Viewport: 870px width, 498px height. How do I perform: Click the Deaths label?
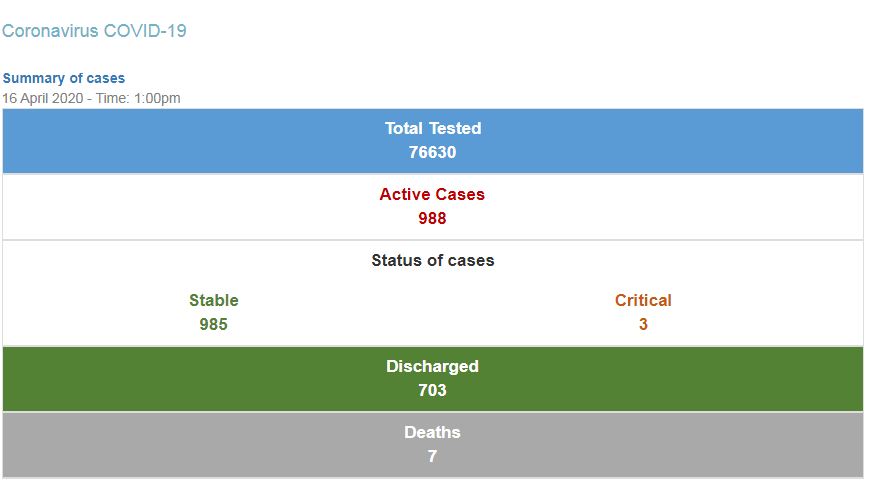432,432
